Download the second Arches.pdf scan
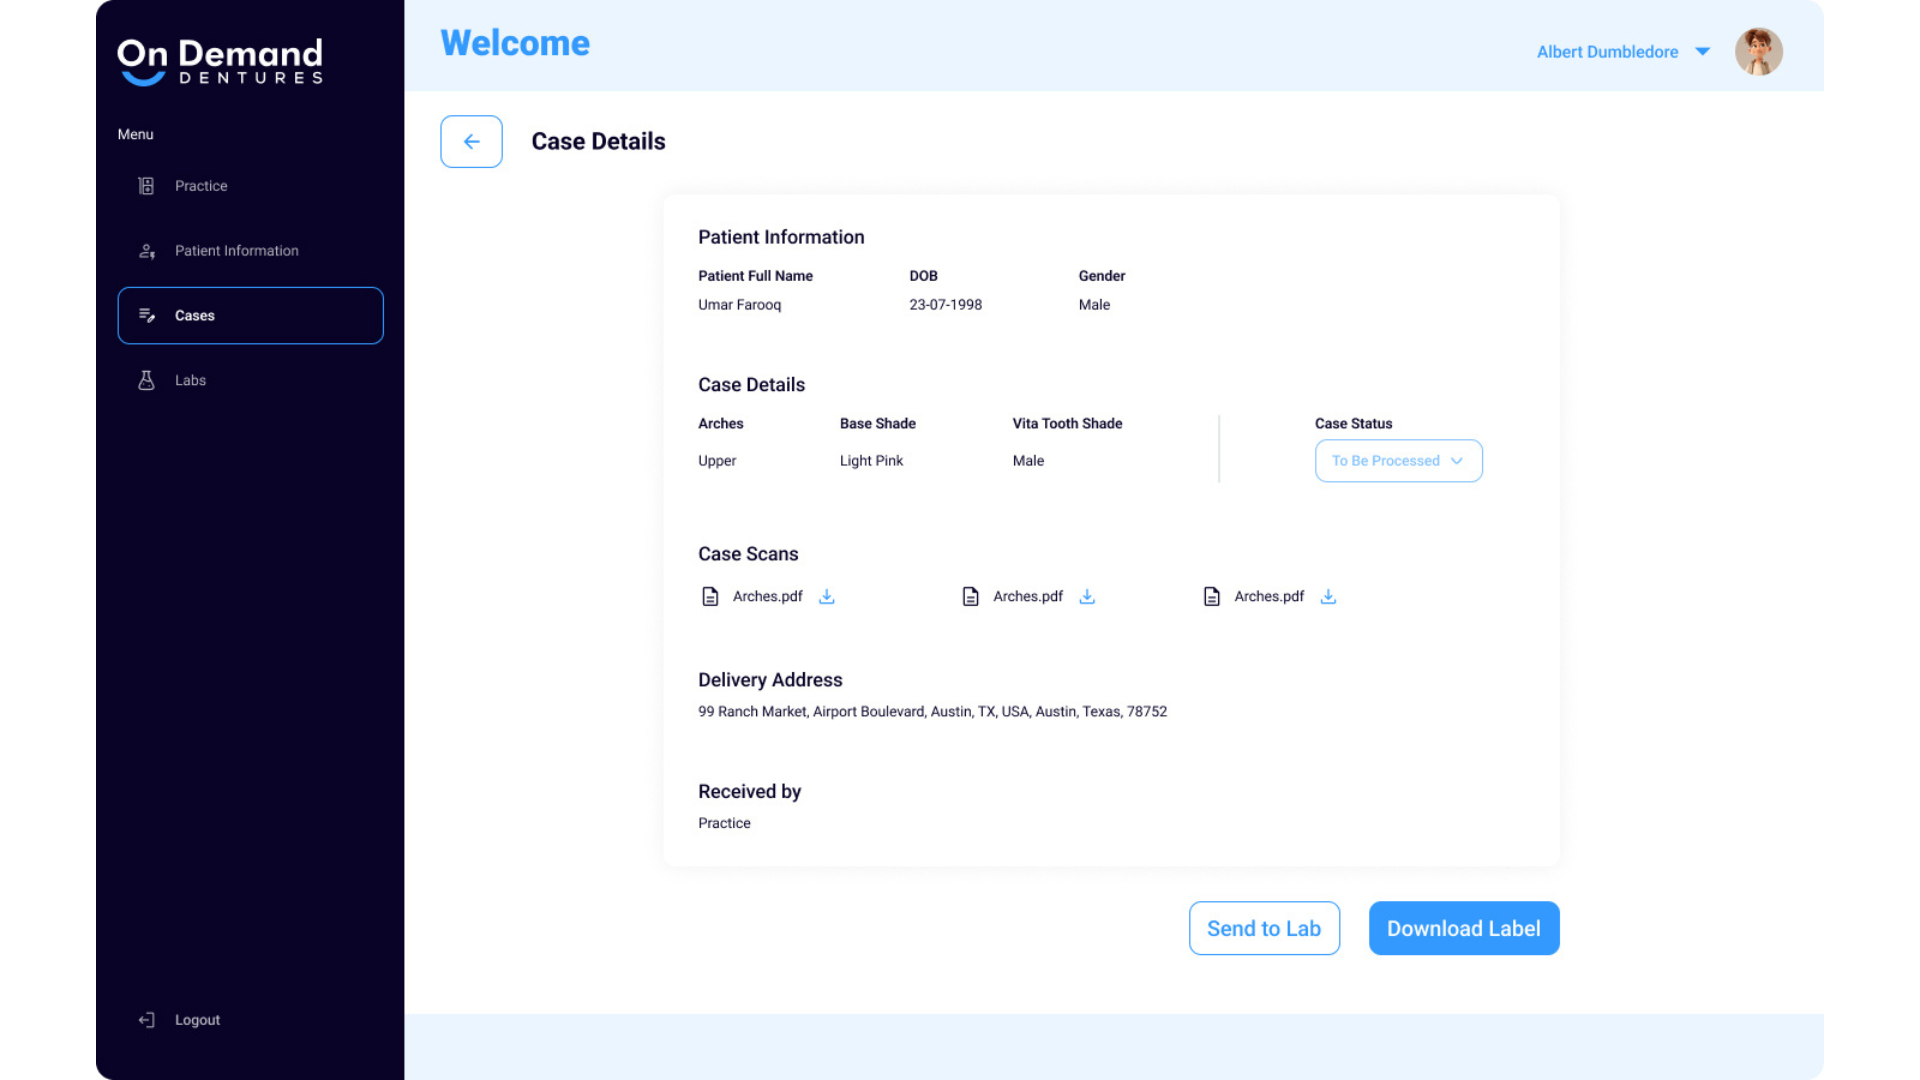 (x=1087, y=597)
